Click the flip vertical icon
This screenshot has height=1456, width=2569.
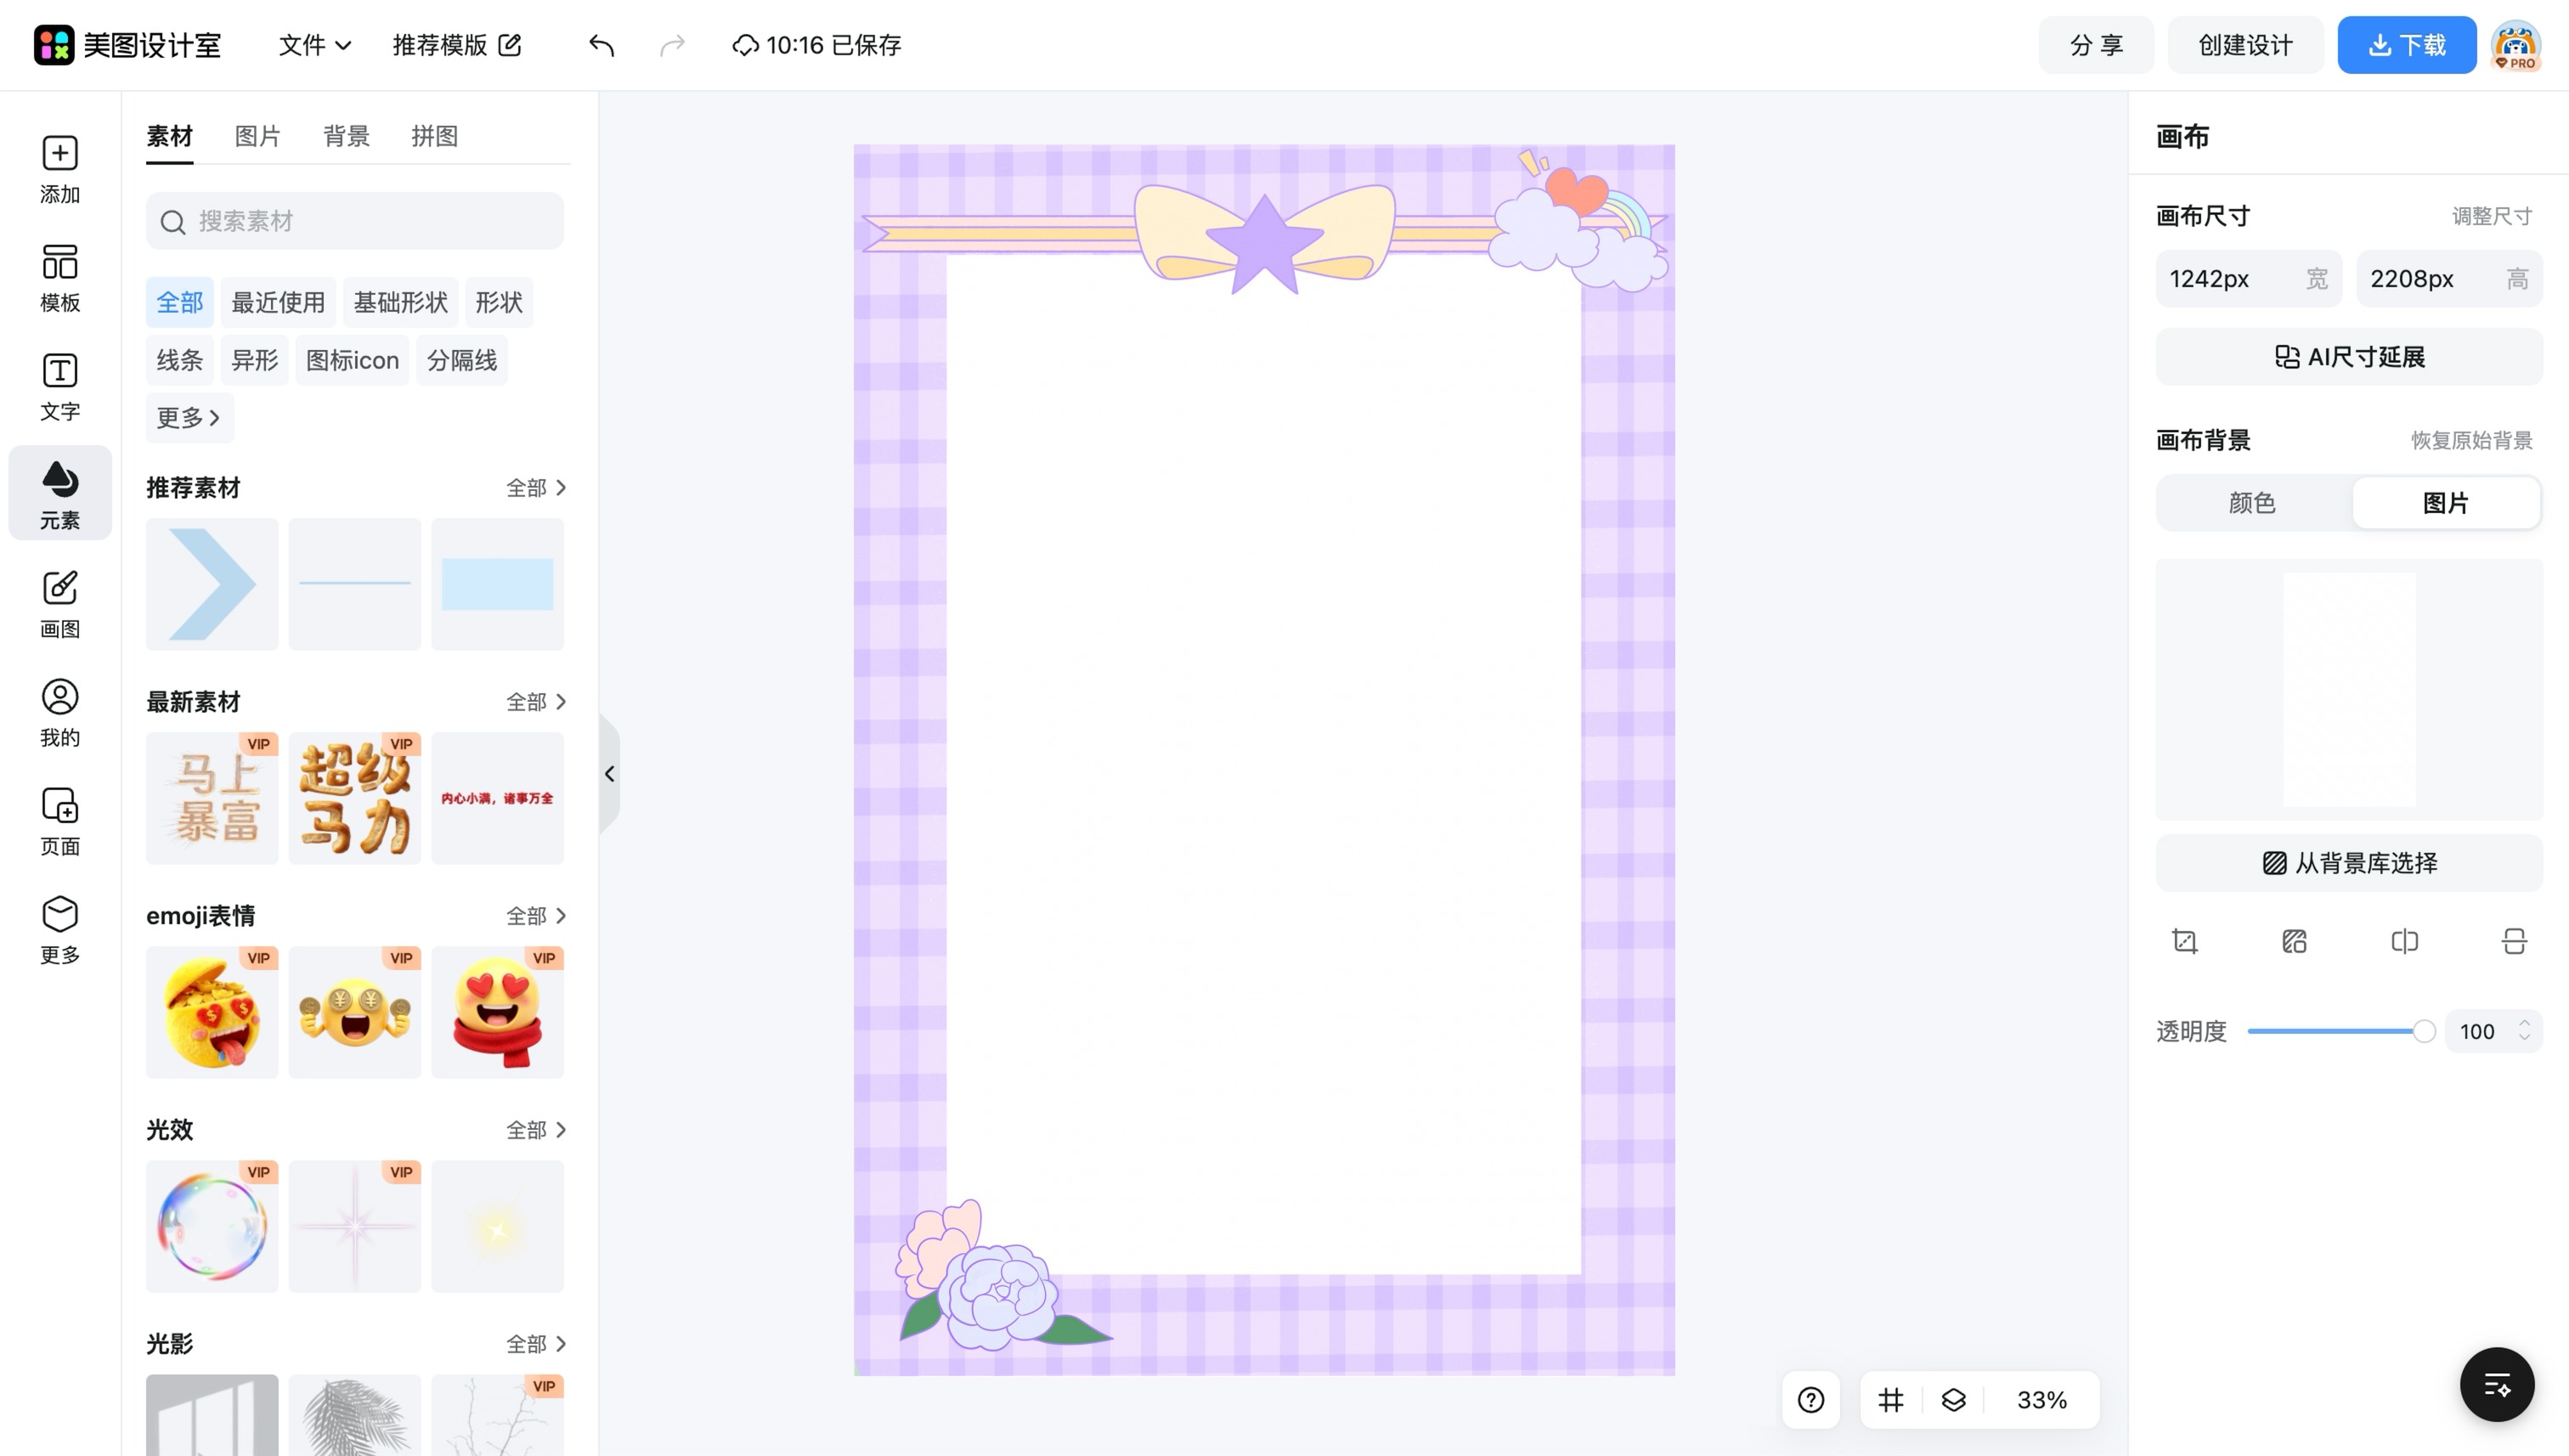coord(2514,941)
